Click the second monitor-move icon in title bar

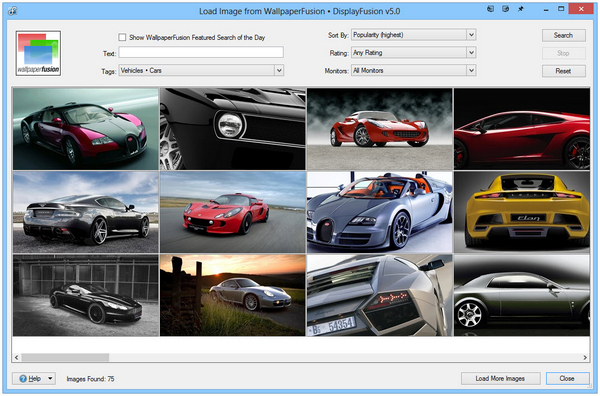pos(505,9)
